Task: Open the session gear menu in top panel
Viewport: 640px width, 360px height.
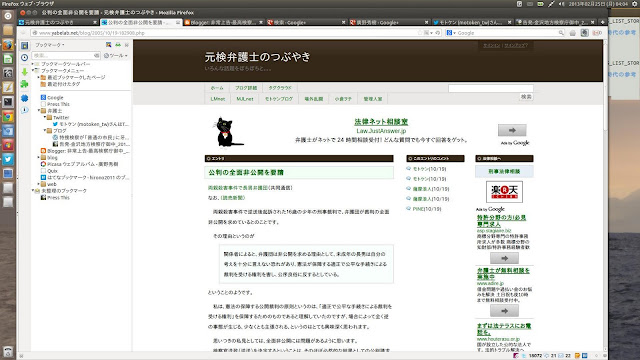Action: click(635, 4)
